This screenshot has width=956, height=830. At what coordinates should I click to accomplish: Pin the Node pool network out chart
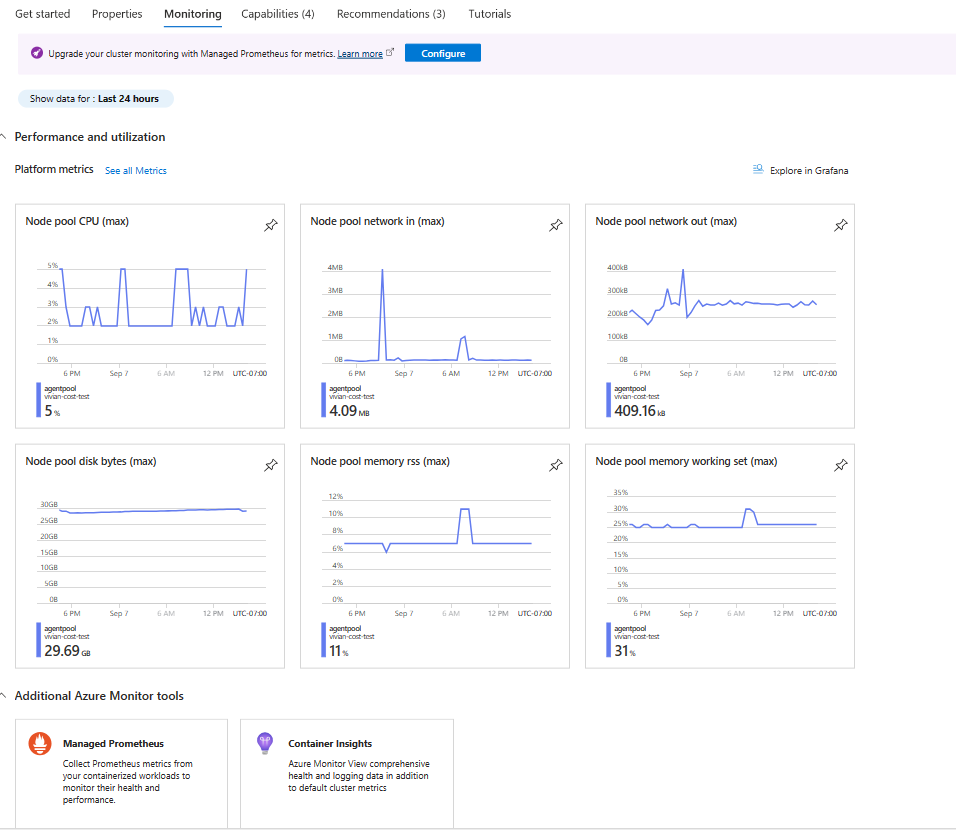click(841, 226)
